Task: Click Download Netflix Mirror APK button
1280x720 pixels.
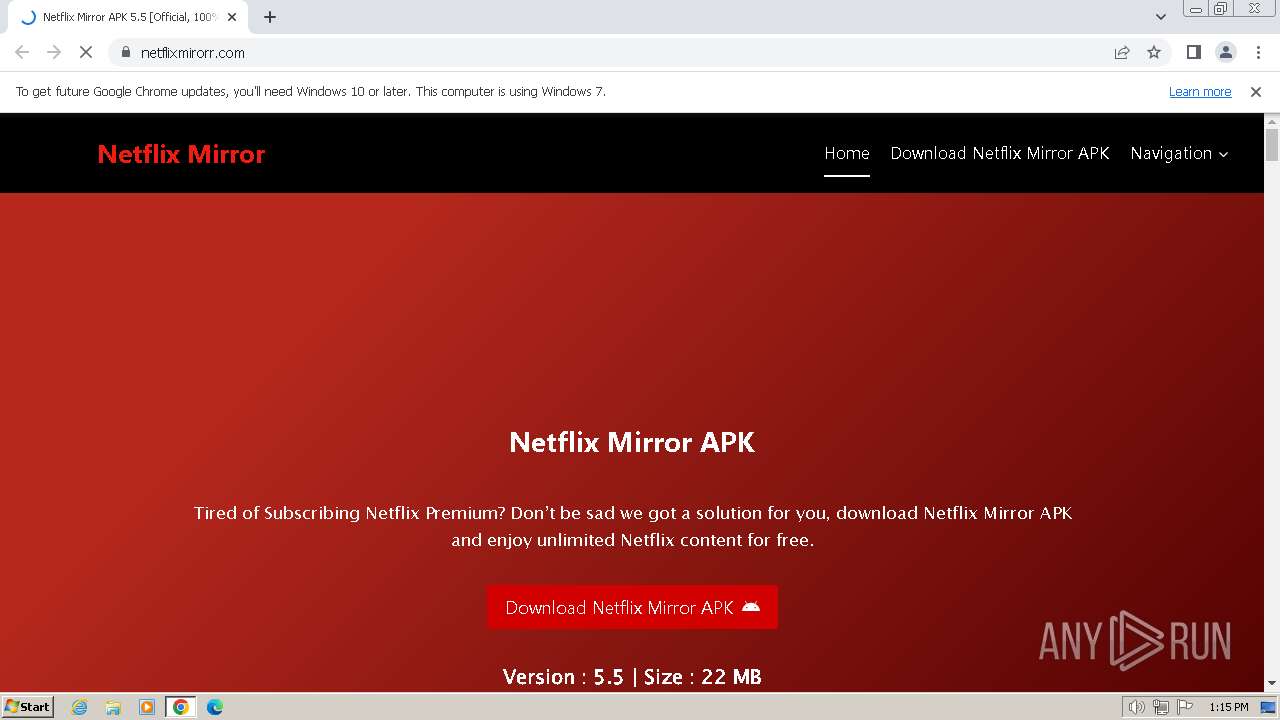Action: 632,607
